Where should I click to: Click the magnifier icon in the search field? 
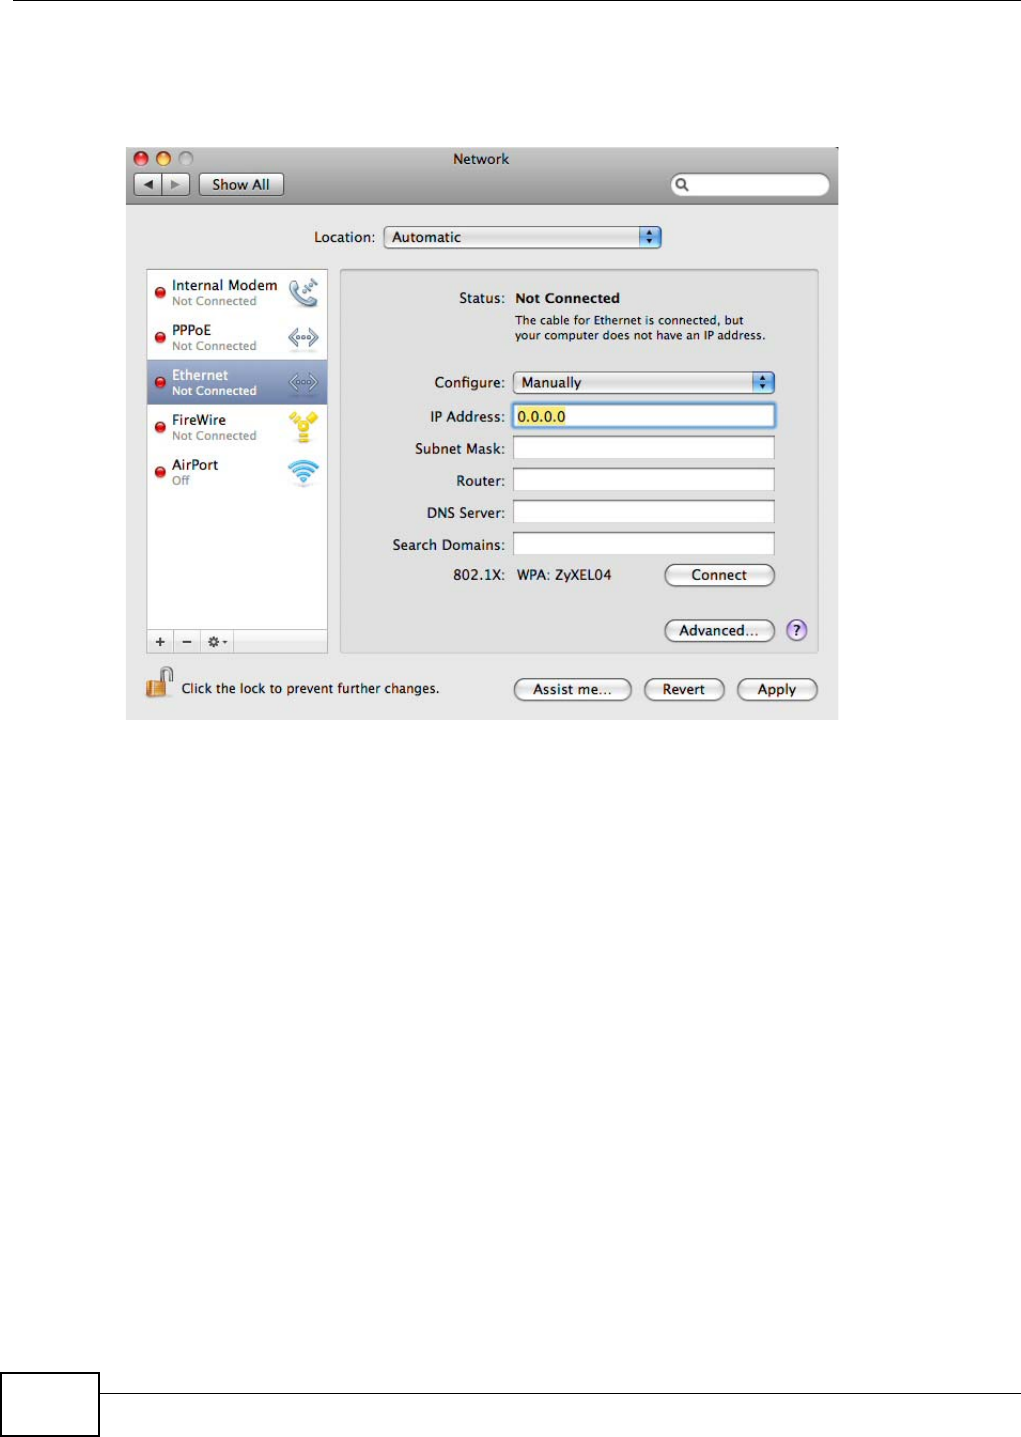pyautogui.click(x=681, y=185)
